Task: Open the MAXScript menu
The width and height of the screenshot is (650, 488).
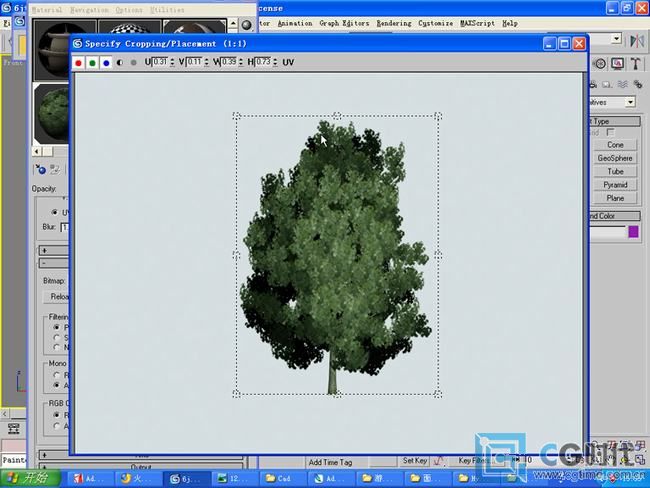Action: (479, 22)
